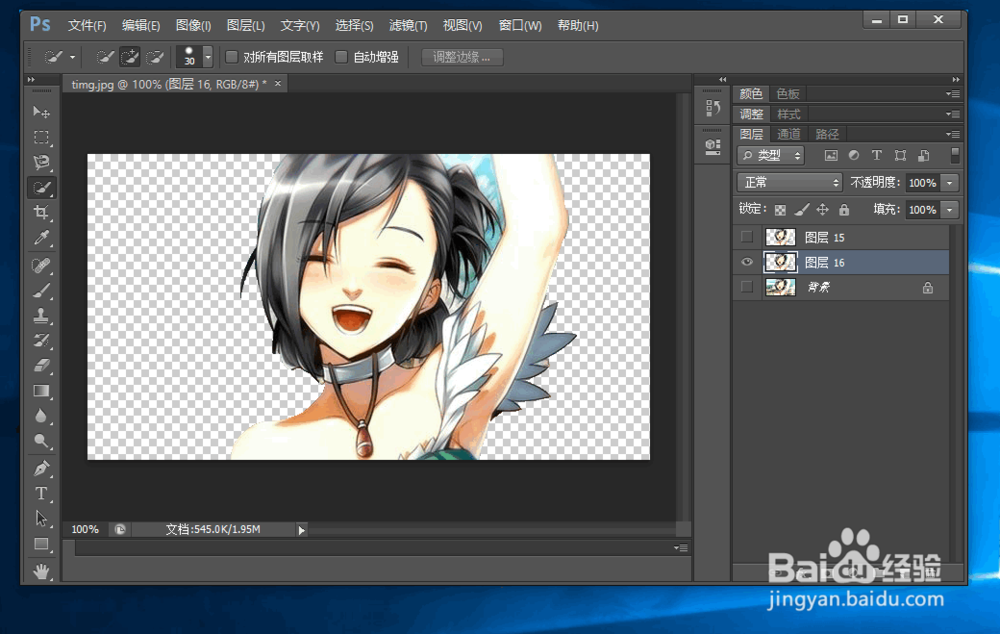Toggle lock transparent pixels
1000x634 pixels.
(780, 210)
